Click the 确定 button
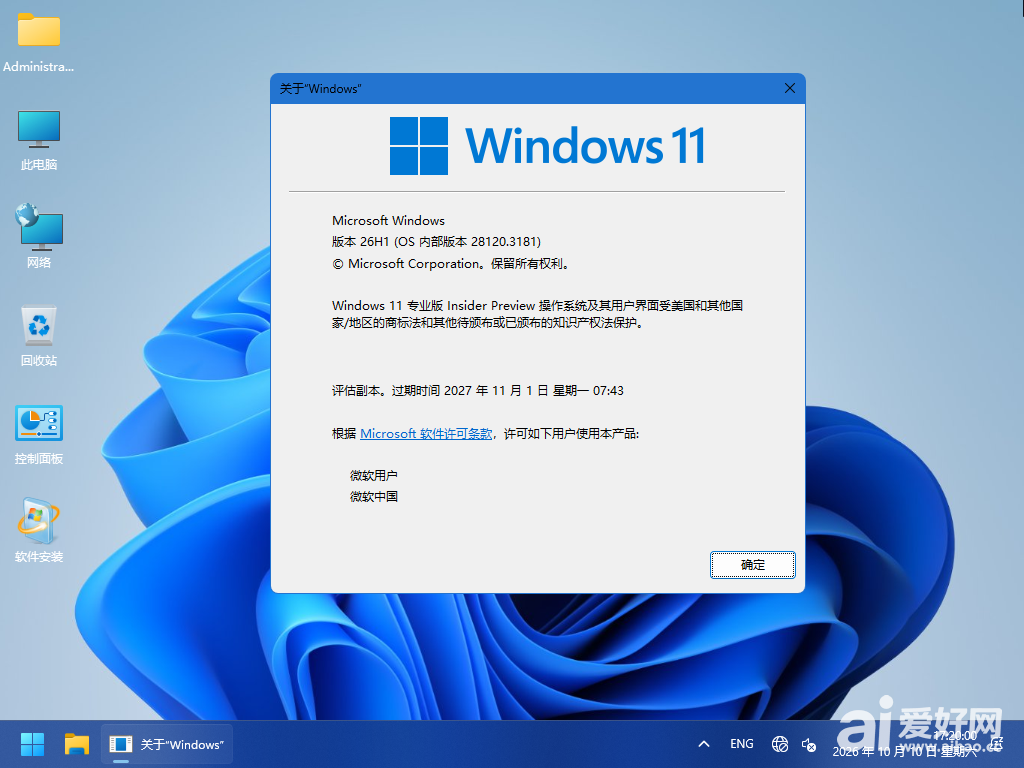Image resolution: width=1024 pixels, height=768 pixels. tap(752, 565)
